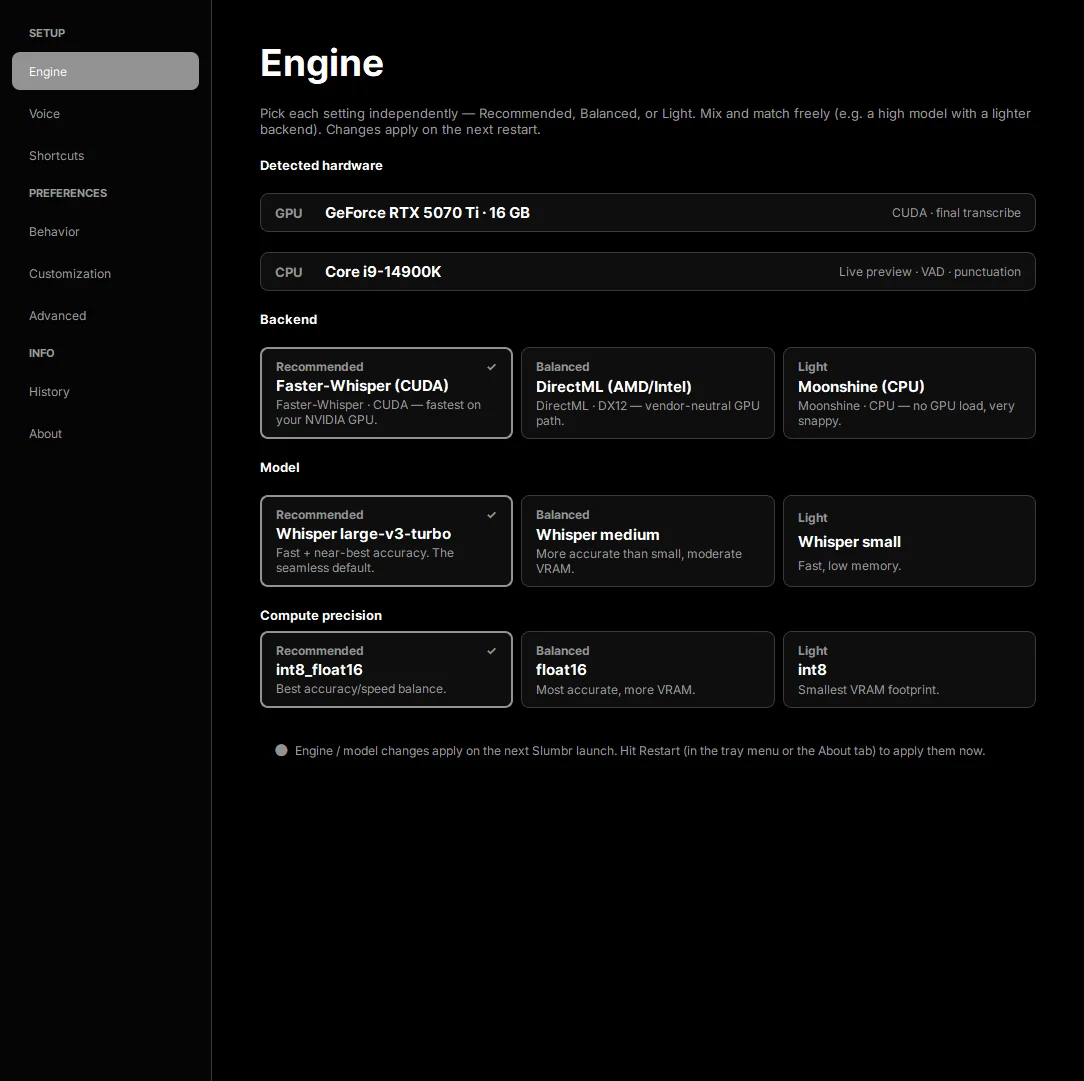Screen dimensions: 1084x1081
Task: Click checkmark on Whisper large-v3-turbo card
Action: [x=492, y=515]
